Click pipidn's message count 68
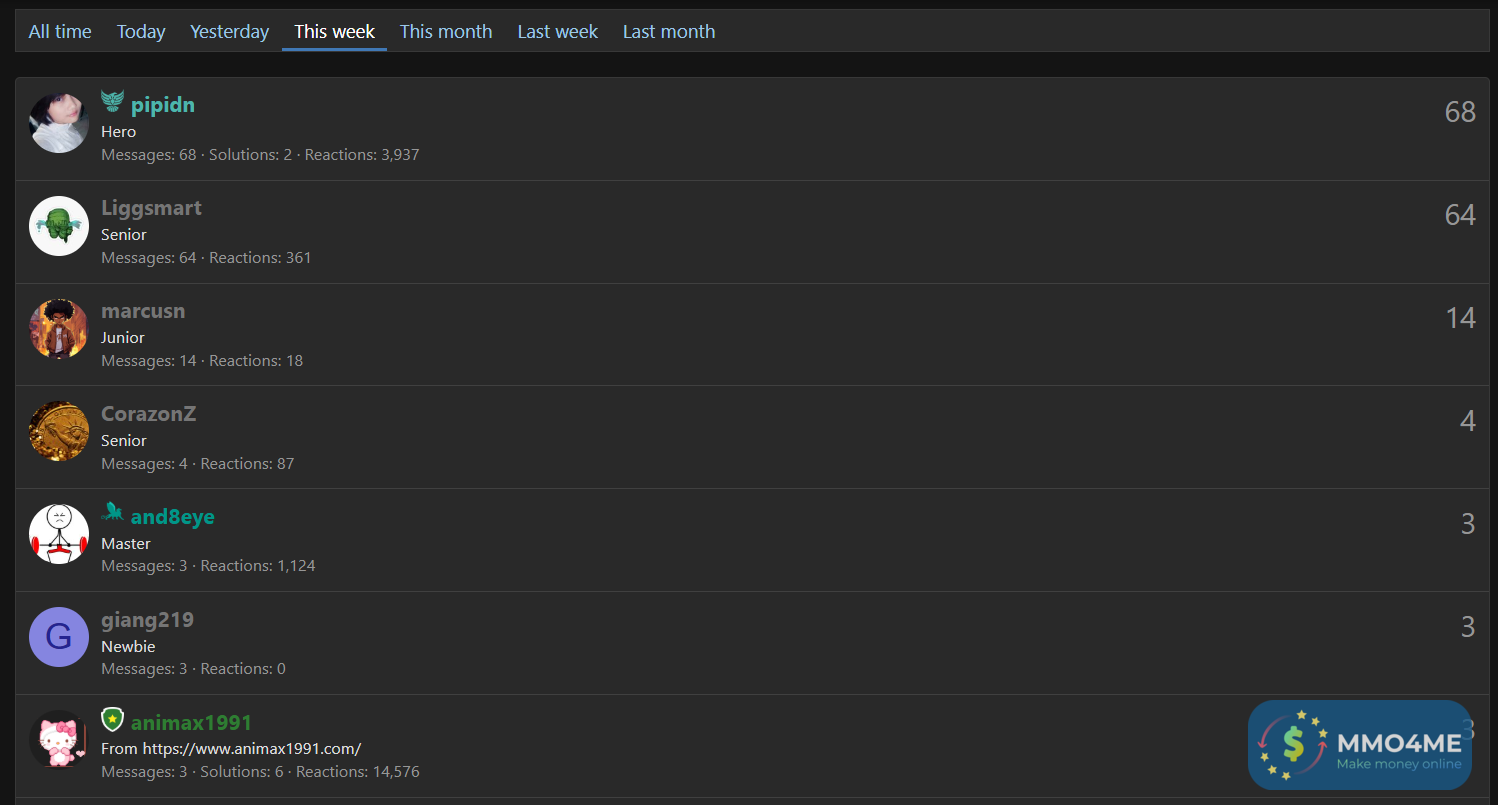The height and width of the screenshot is (805, 1498). [1460, 112]
